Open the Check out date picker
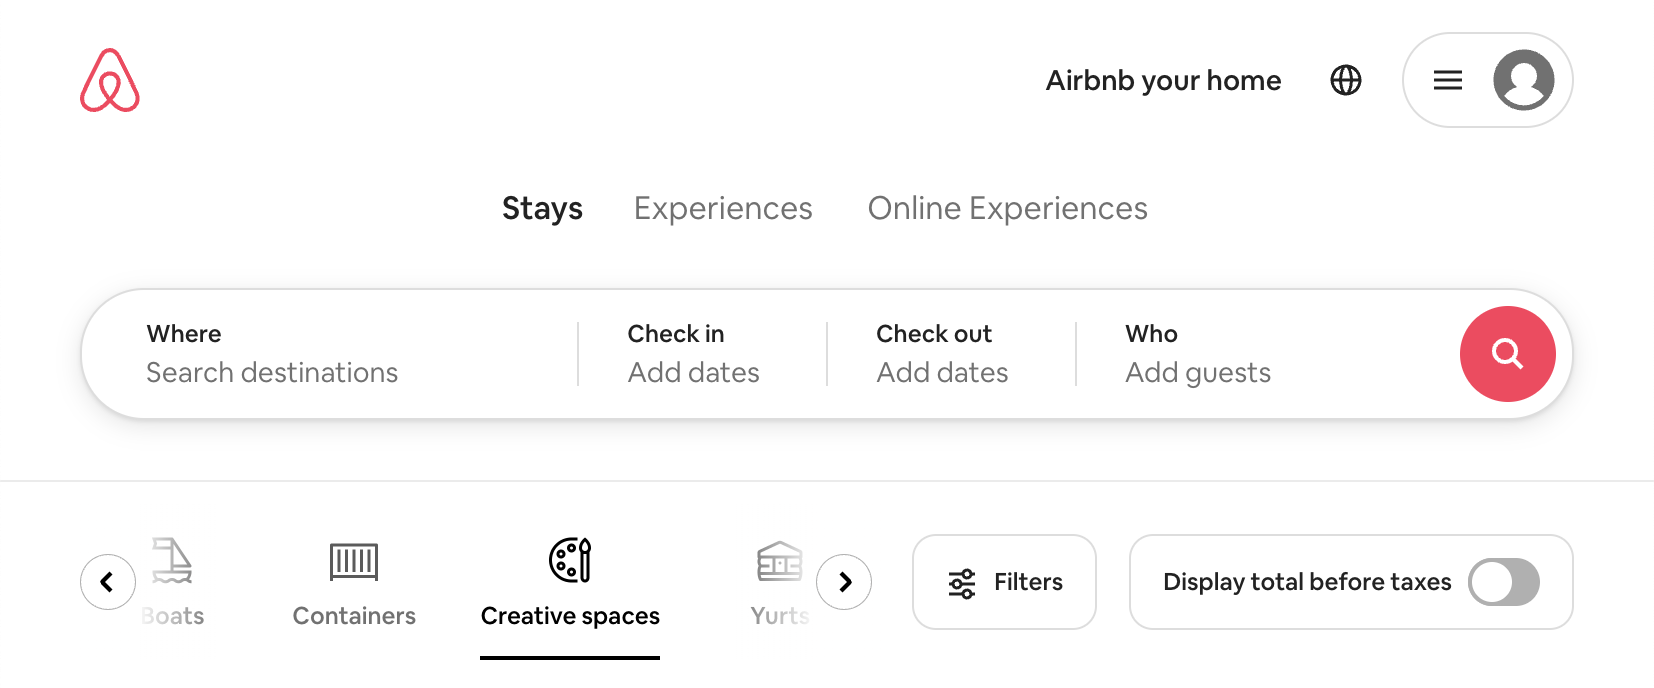Viewport: 1654px width, 688px height. point(951,354)
